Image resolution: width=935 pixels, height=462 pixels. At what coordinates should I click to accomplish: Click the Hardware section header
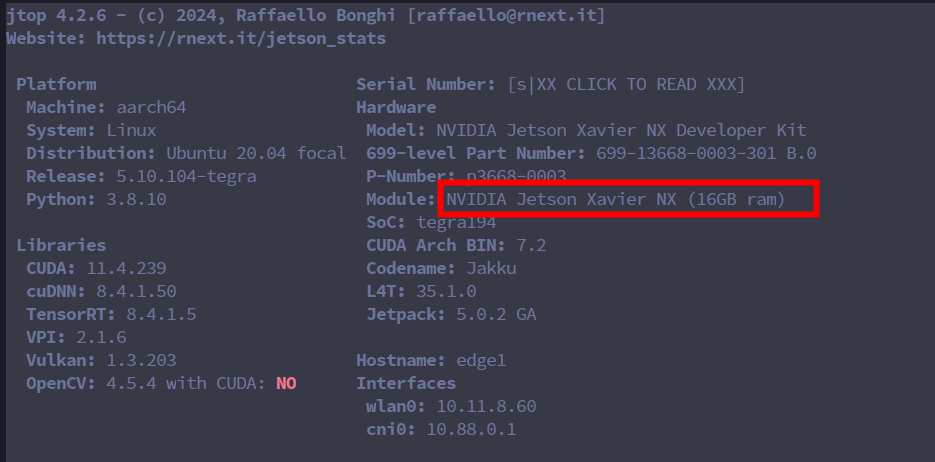[x=396, y=107]
